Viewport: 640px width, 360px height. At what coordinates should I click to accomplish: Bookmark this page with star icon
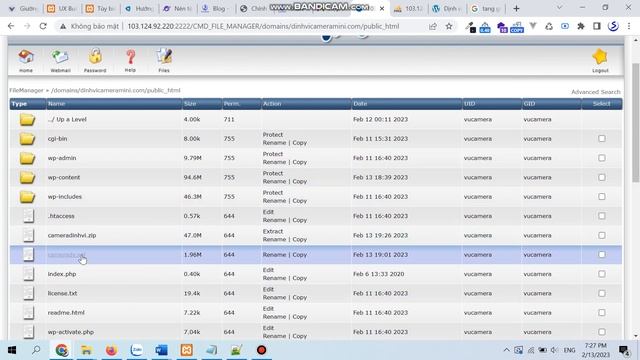pyautogui.click(x=449, y=26)
